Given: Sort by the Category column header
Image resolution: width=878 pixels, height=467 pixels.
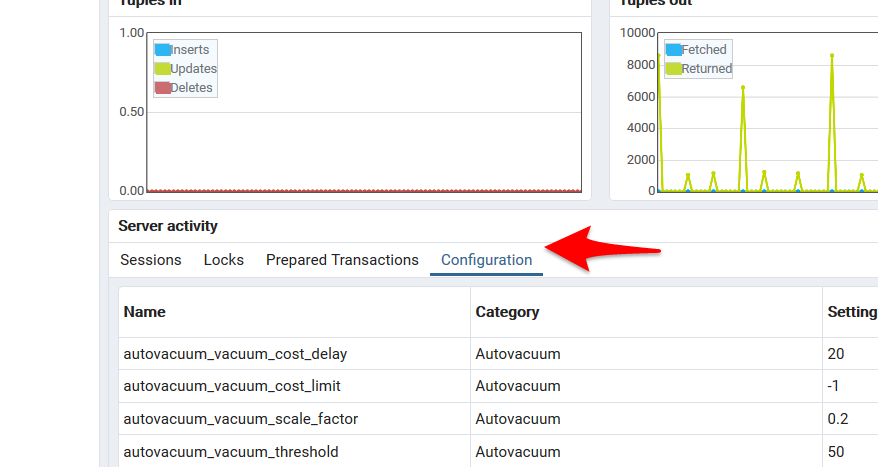Looking at the screenshot, I should pyautogui.click(x=507, y=312).
